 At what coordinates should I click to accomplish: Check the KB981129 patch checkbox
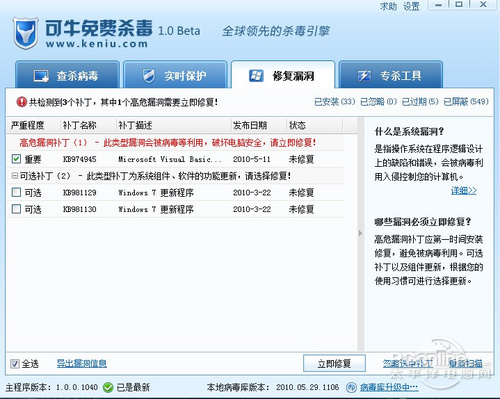16,192
